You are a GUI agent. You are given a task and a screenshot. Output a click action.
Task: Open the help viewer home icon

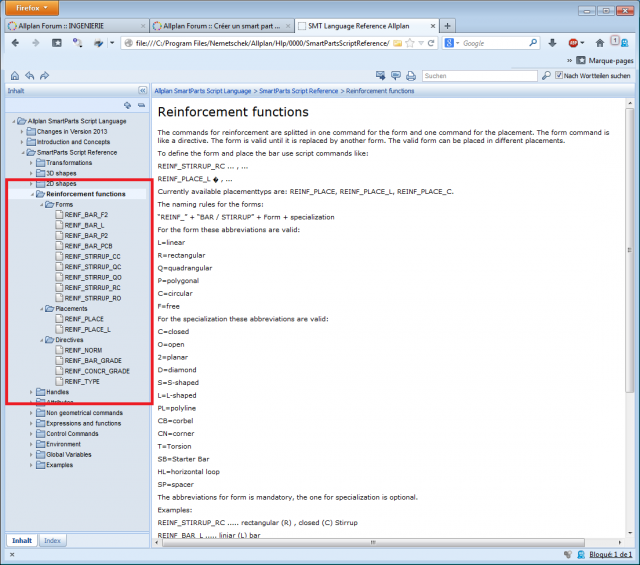coord(15,76)
